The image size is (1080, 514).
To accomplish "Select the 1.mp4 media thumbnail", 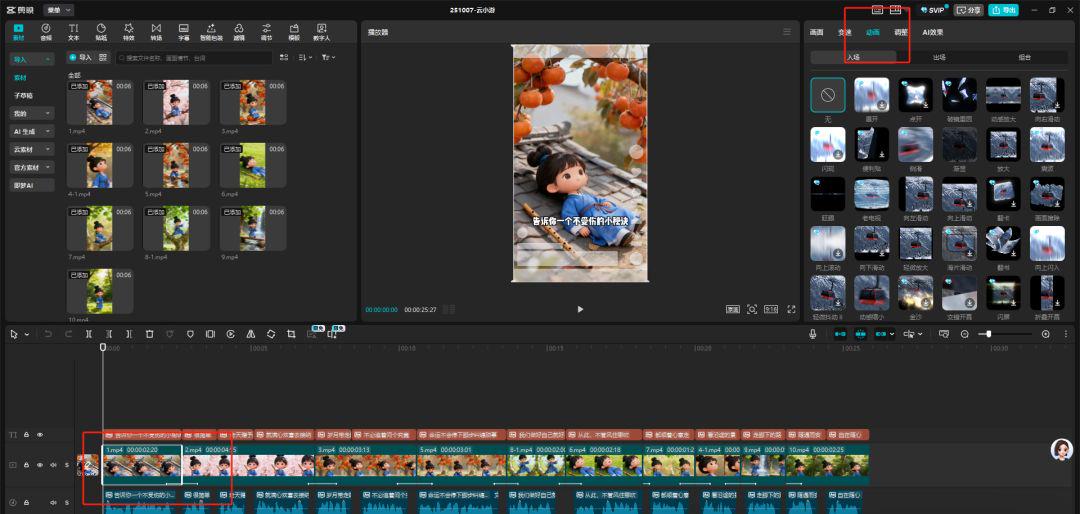I will pyautogui.click(x=100, y=102).
